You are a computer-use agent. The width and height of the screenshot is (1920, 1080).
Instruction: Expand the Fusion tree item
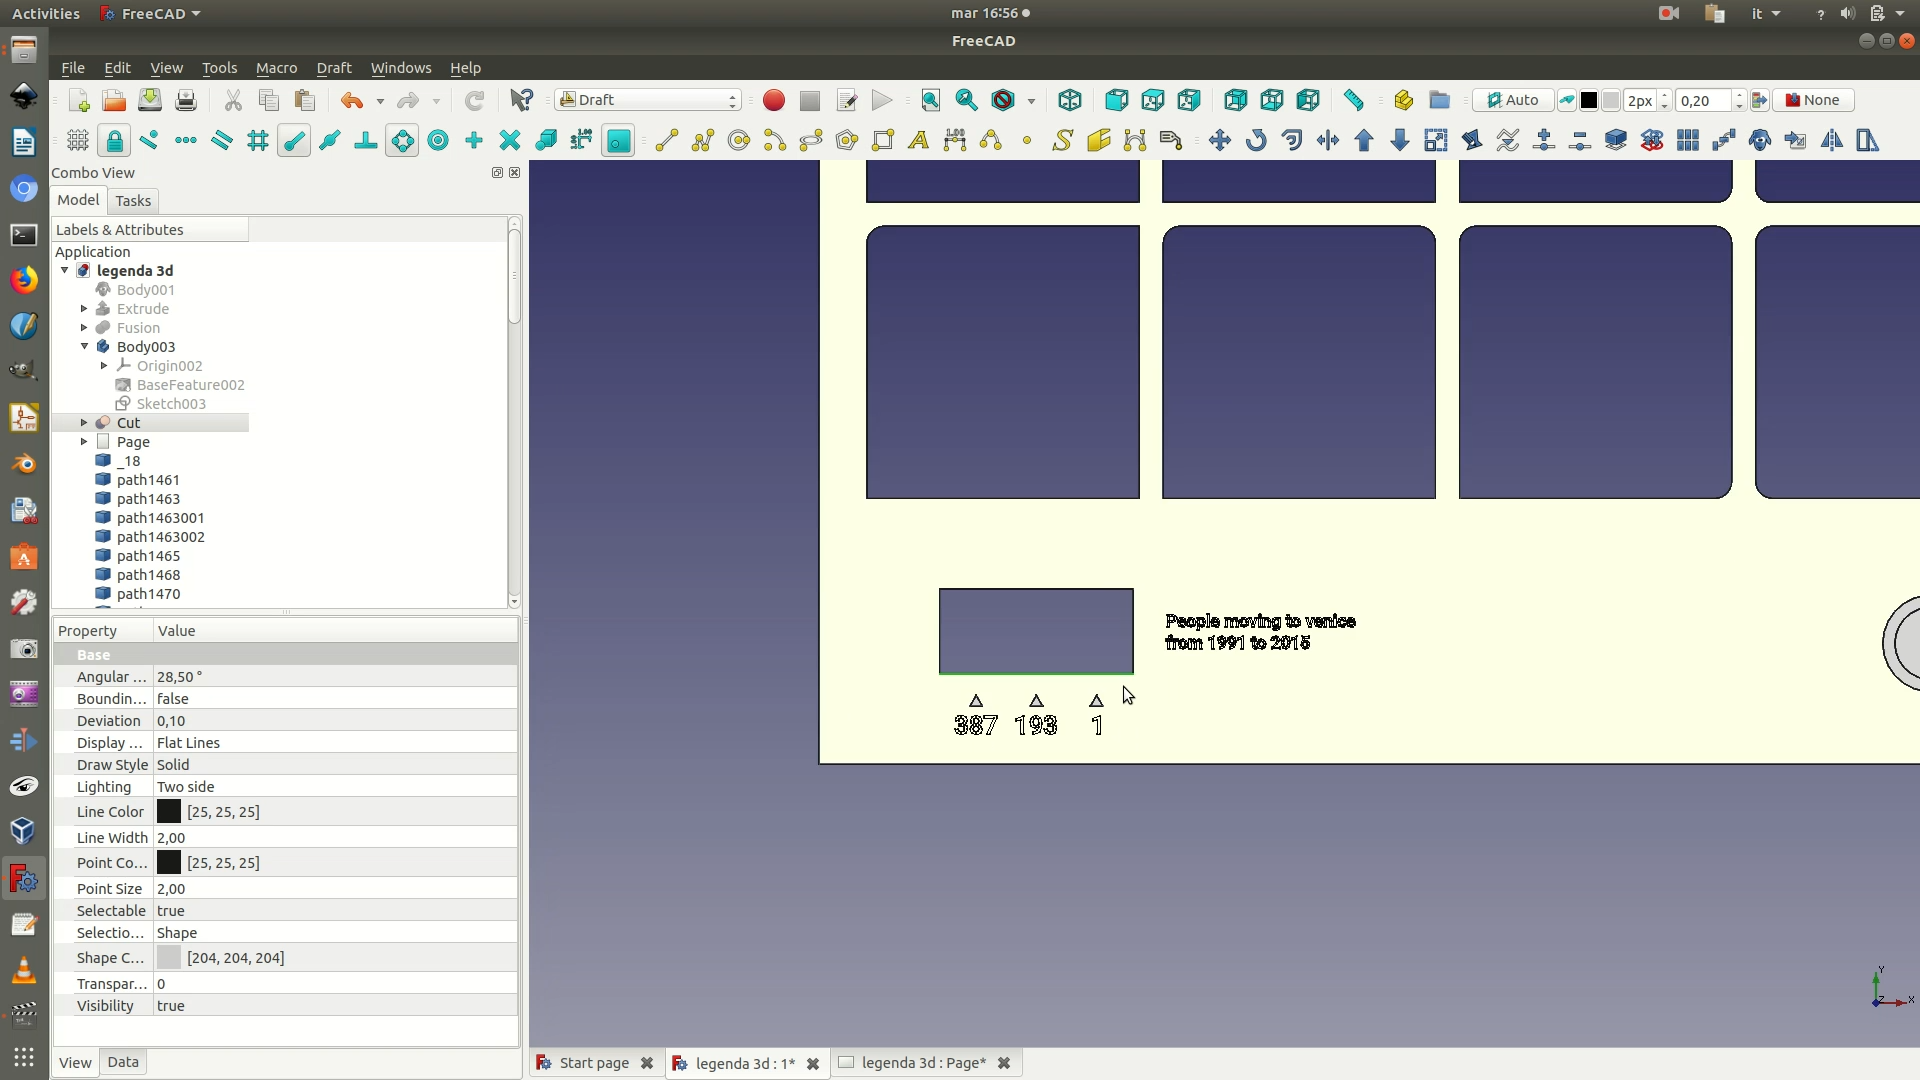point(84,328)
